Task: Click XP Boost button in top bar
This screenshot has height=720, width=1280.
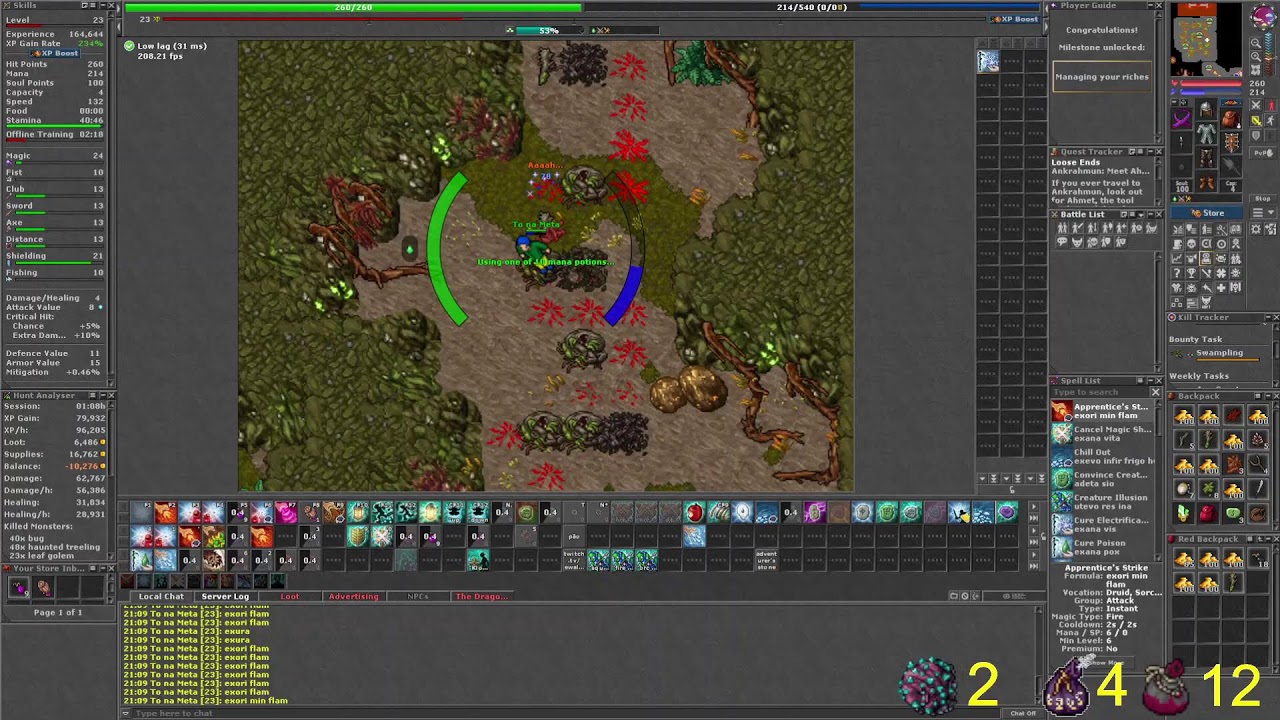Action: 1014,19
